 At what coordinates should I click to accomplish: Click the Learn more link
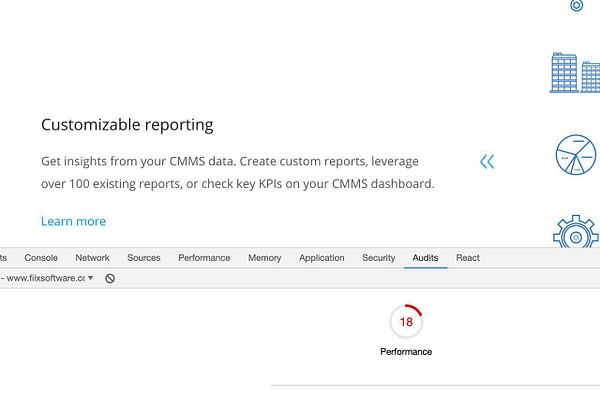[x=73, y=221]
